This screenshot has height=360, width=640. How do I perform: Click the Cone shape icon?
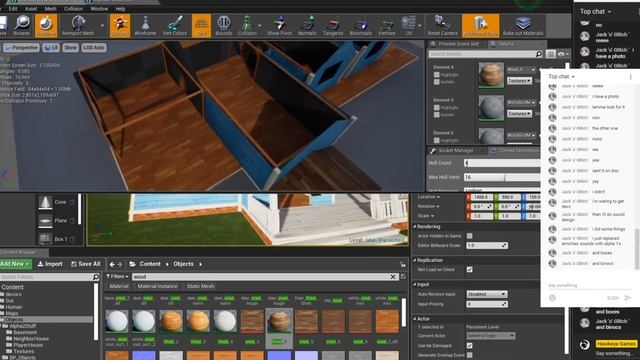[45, 202]
